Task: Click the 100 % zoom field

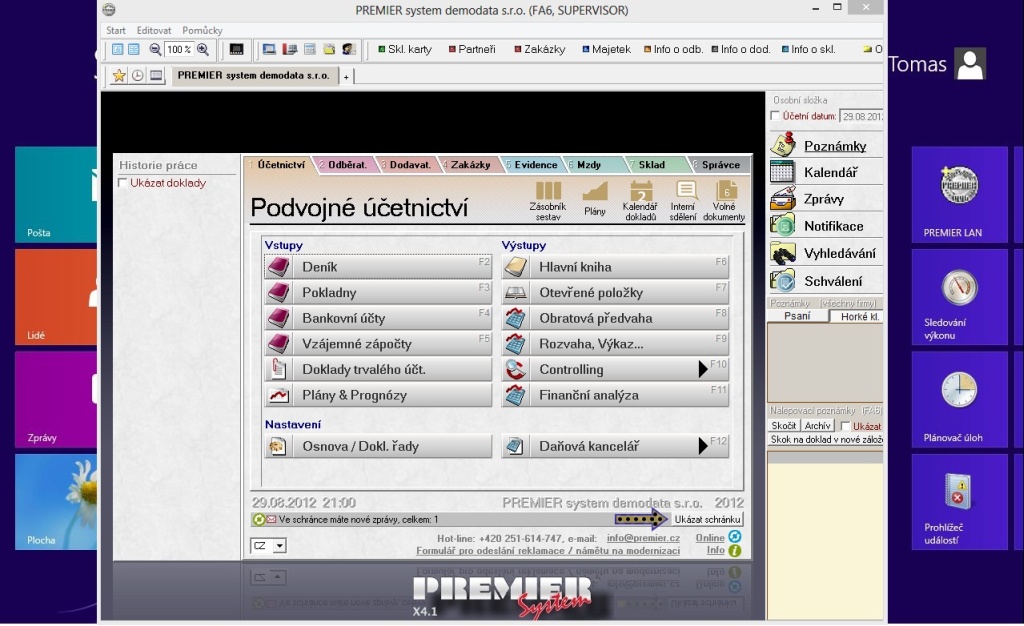Action: (179, 49)
